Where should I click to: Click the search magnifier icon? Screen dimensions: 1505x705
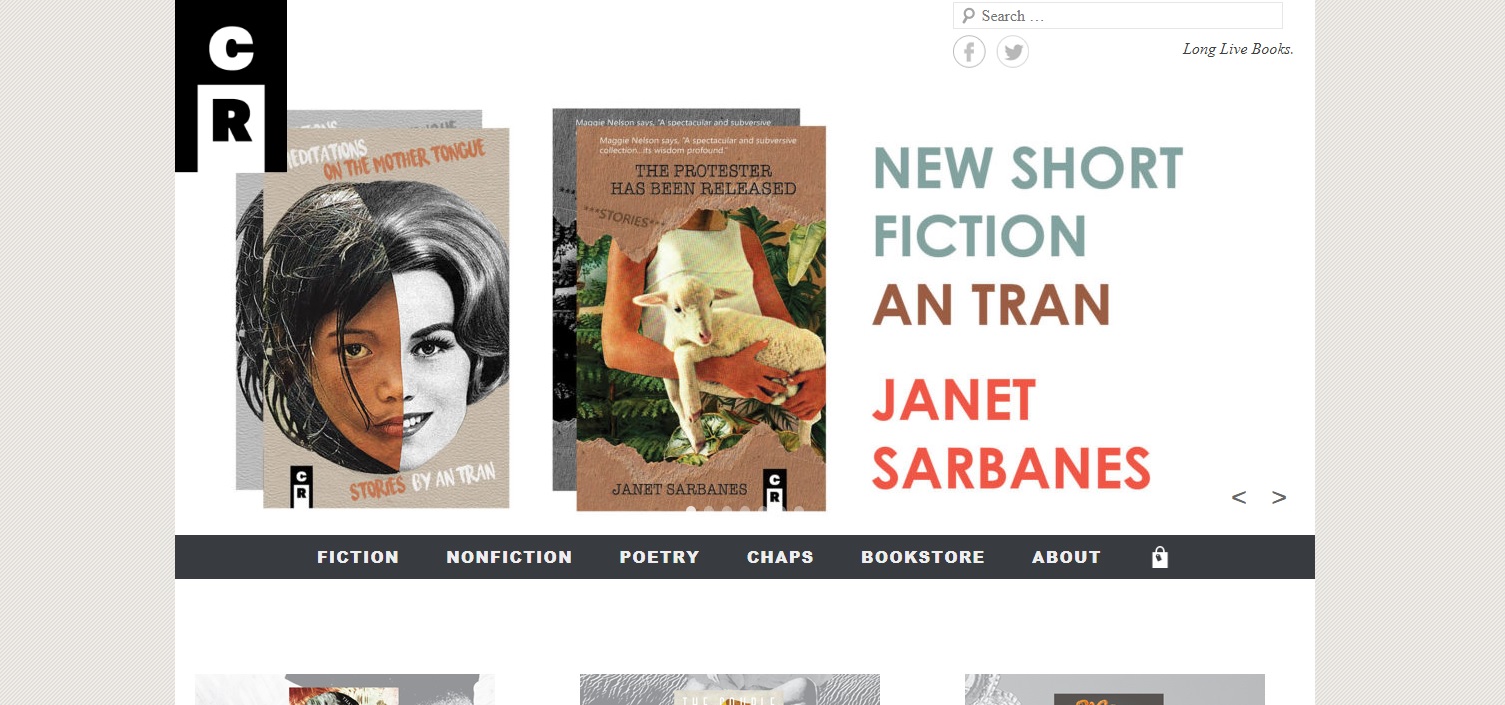(x=968, y=16)
